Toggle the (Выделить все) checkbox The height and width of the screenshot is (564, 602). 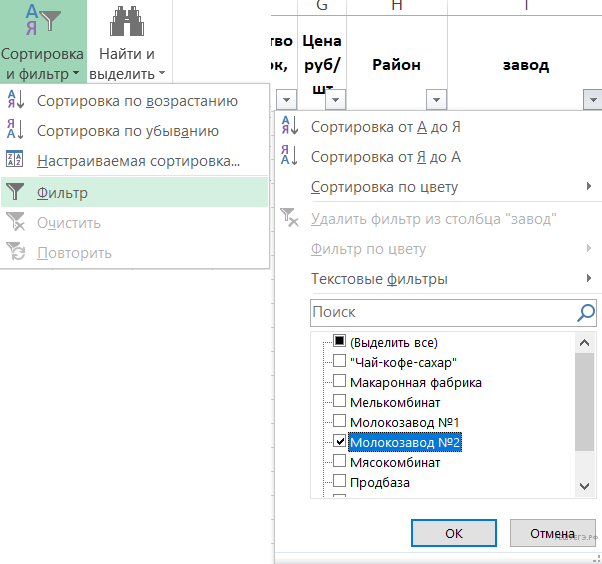click(x=340, y=342)
